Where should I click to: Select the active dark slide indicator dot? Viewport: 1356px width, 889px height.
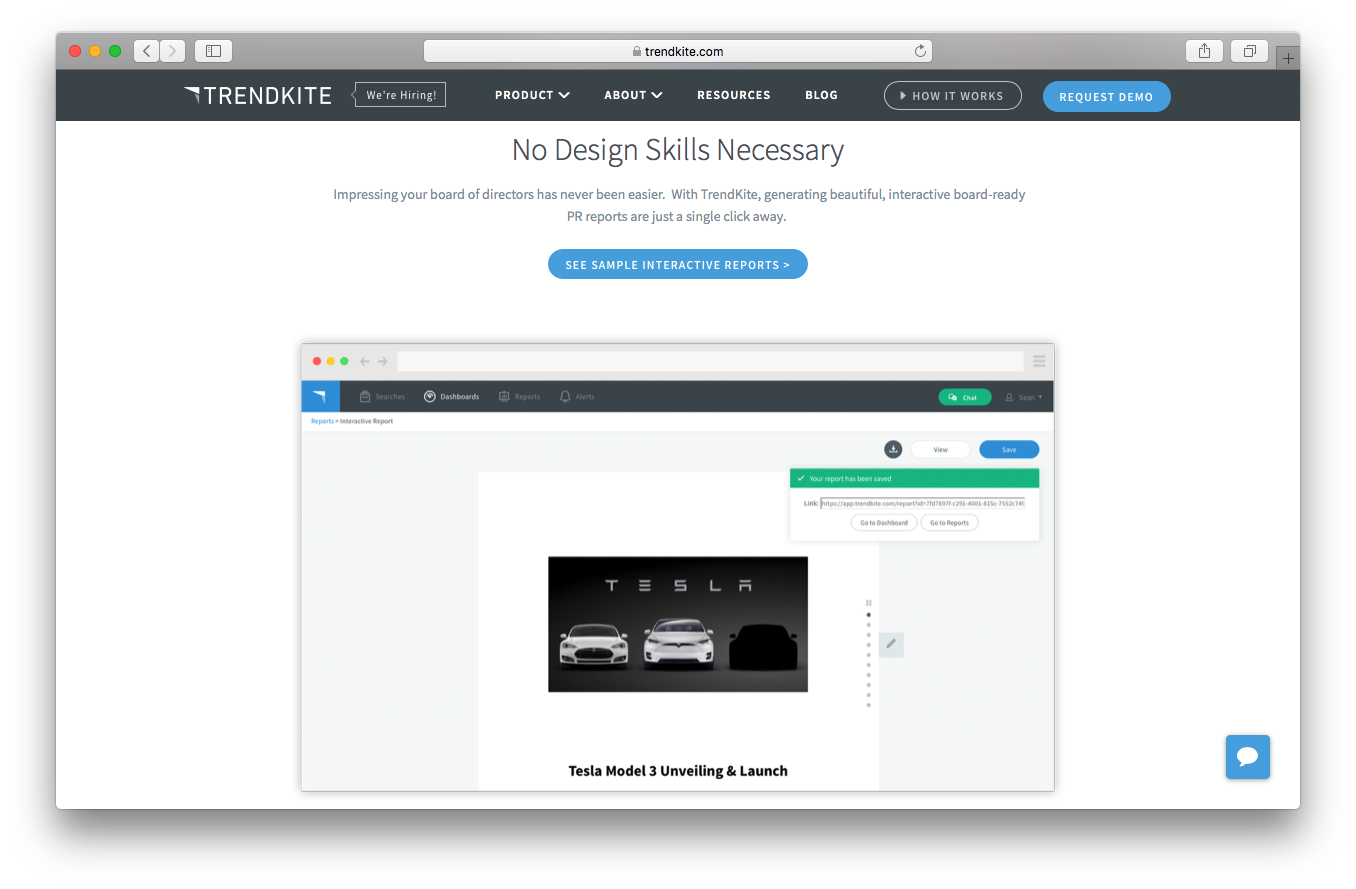click(x=868, y=615)
